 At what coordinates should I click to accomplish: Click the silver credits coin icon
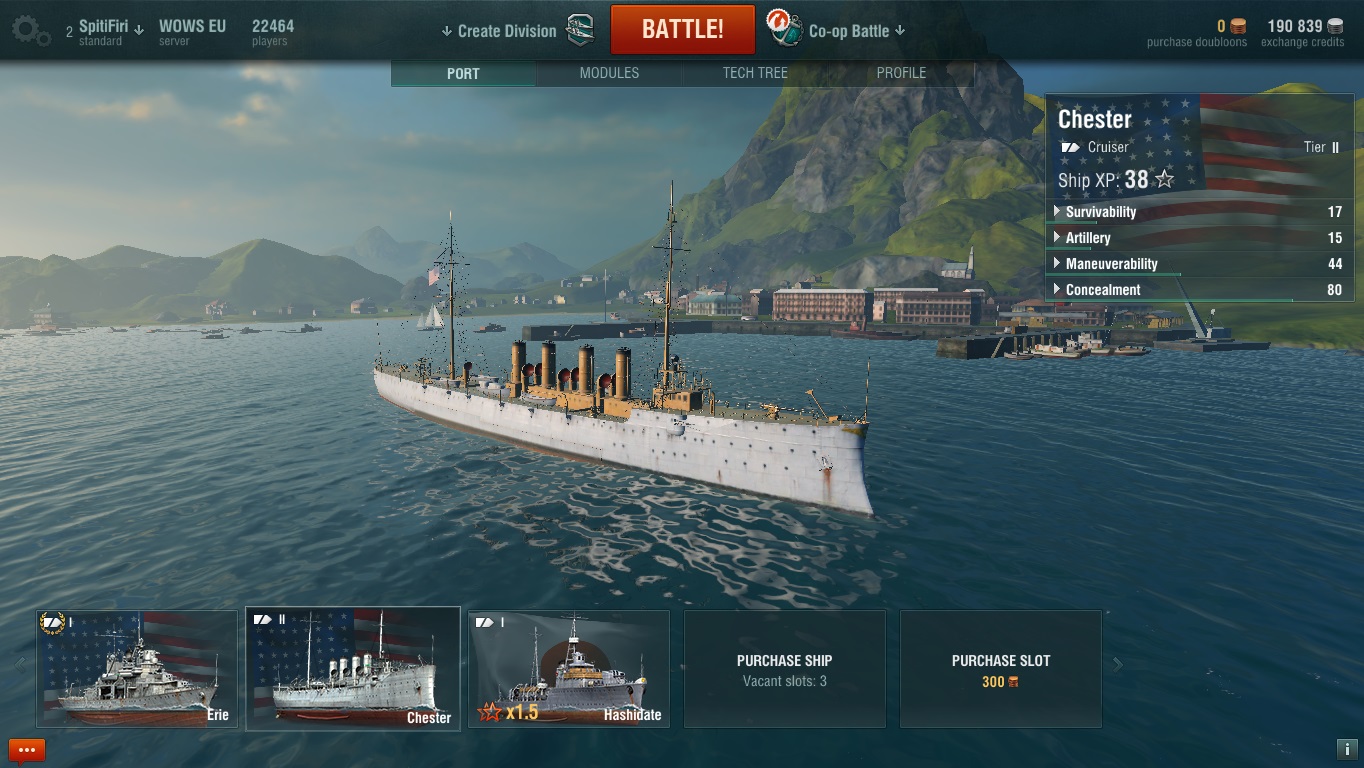pyautogui.click(x=1335, y=27)
